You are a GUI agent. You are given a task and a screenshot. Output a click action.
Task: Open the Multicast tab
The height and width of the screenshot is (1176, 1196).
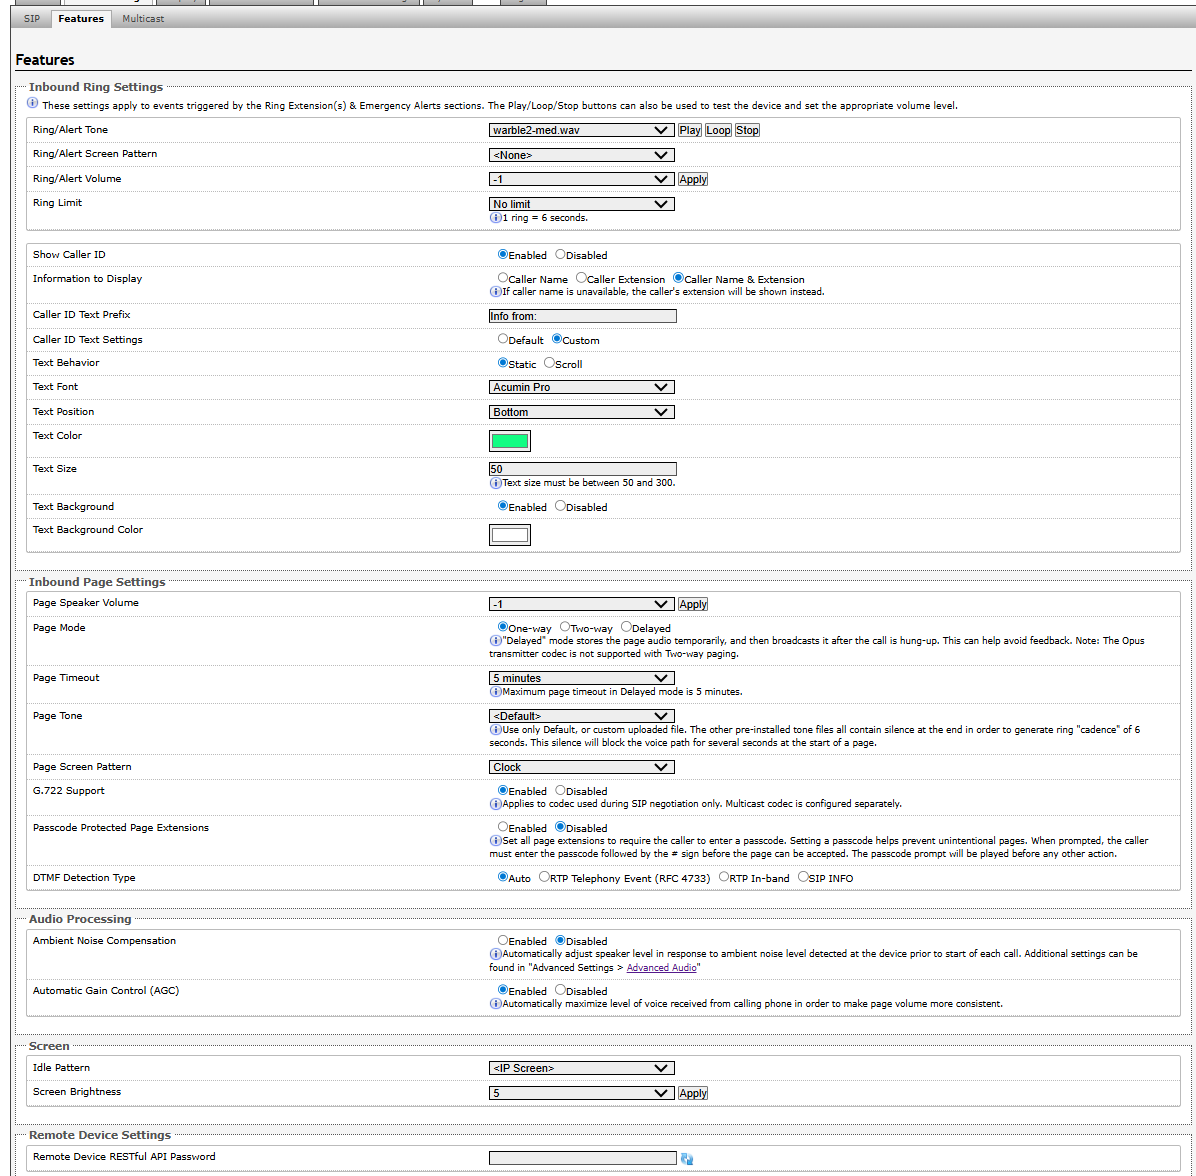pos(143,18)
